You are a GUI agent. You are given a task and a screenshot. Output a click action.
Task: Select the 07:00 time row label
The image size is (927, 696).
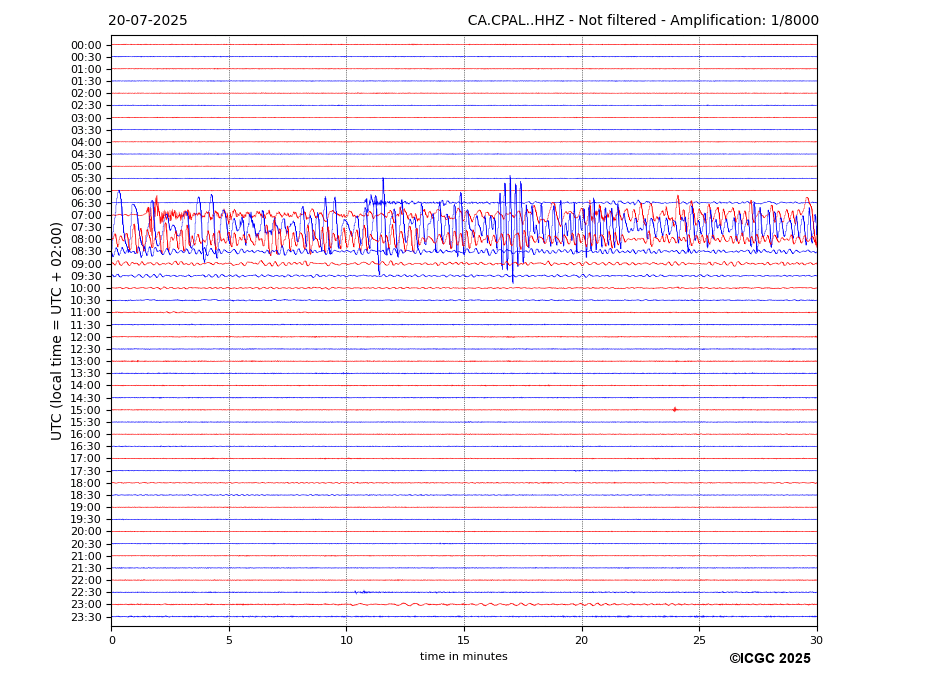[x=86, y=215]
